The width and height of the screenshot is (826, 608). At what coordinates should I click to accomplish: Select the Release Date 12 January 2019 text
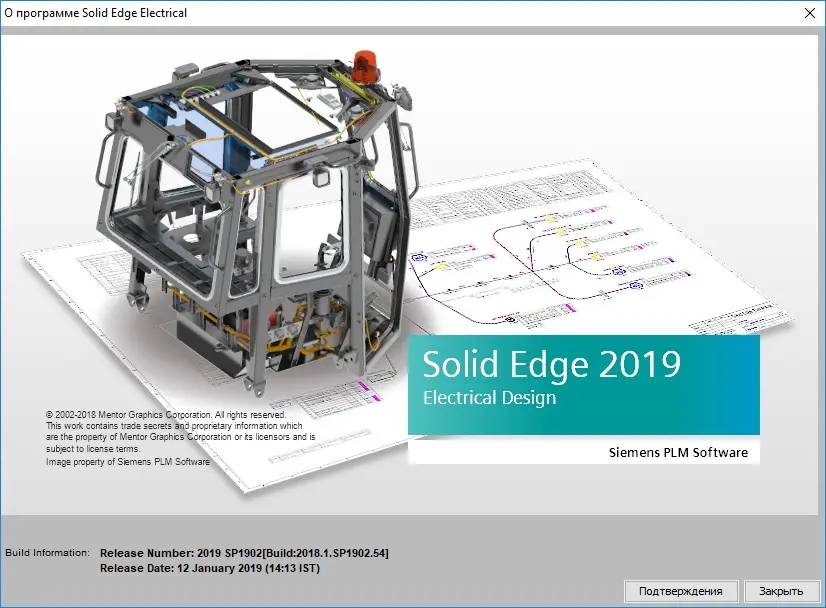pyautogui.click(x=210, y=568)
